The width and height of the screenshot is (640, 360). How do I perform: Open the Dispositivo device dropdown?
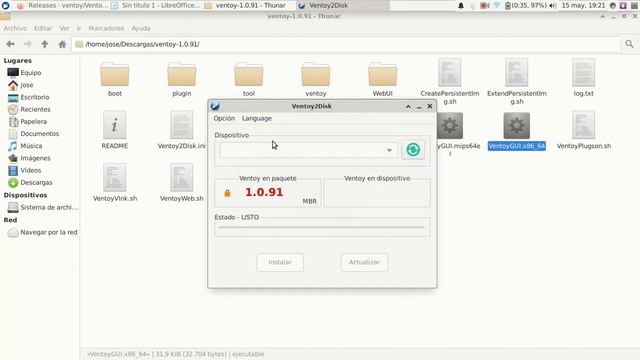(x=308, y=150)
